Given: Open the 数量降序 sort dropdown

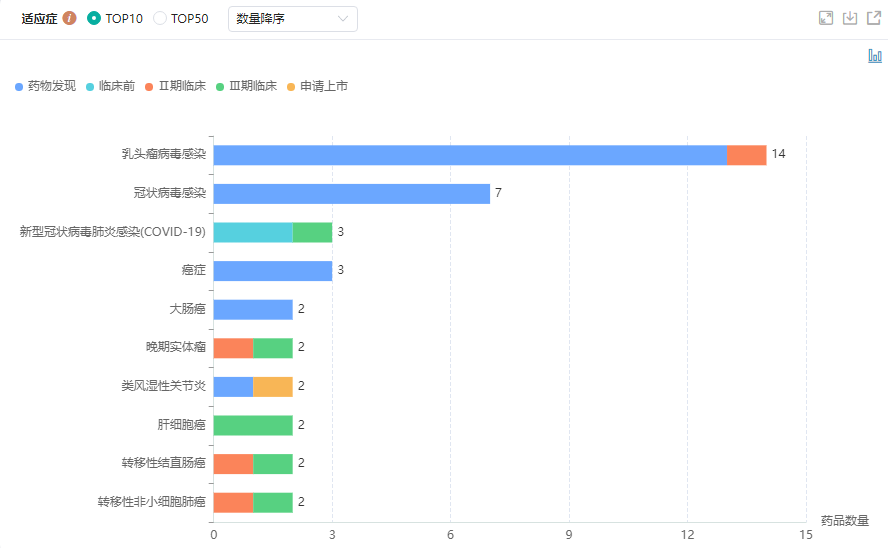Looking at the screenshot, I should pos(292,18).
